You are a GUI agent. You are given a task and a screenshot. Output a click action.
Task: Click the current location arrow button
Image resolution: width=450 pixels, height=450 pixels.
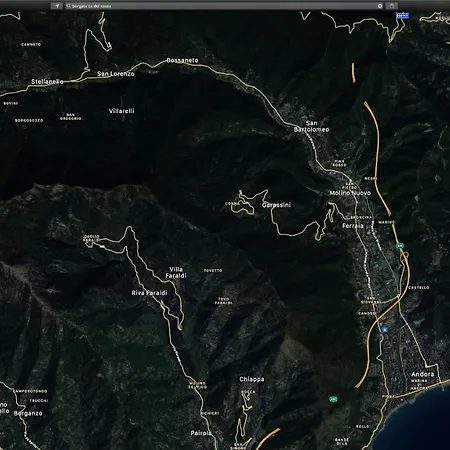point(57,6)
